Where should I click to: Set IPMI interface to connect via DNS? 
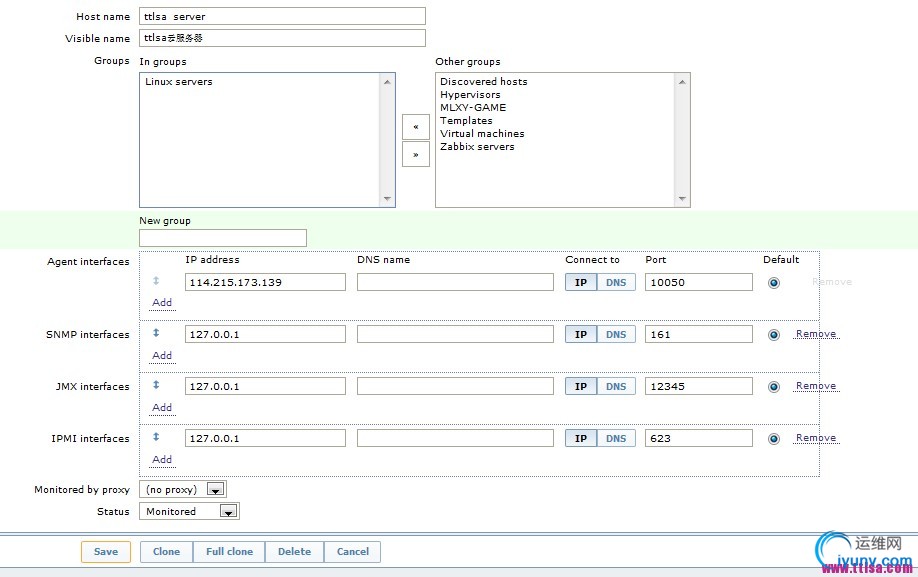616,438
